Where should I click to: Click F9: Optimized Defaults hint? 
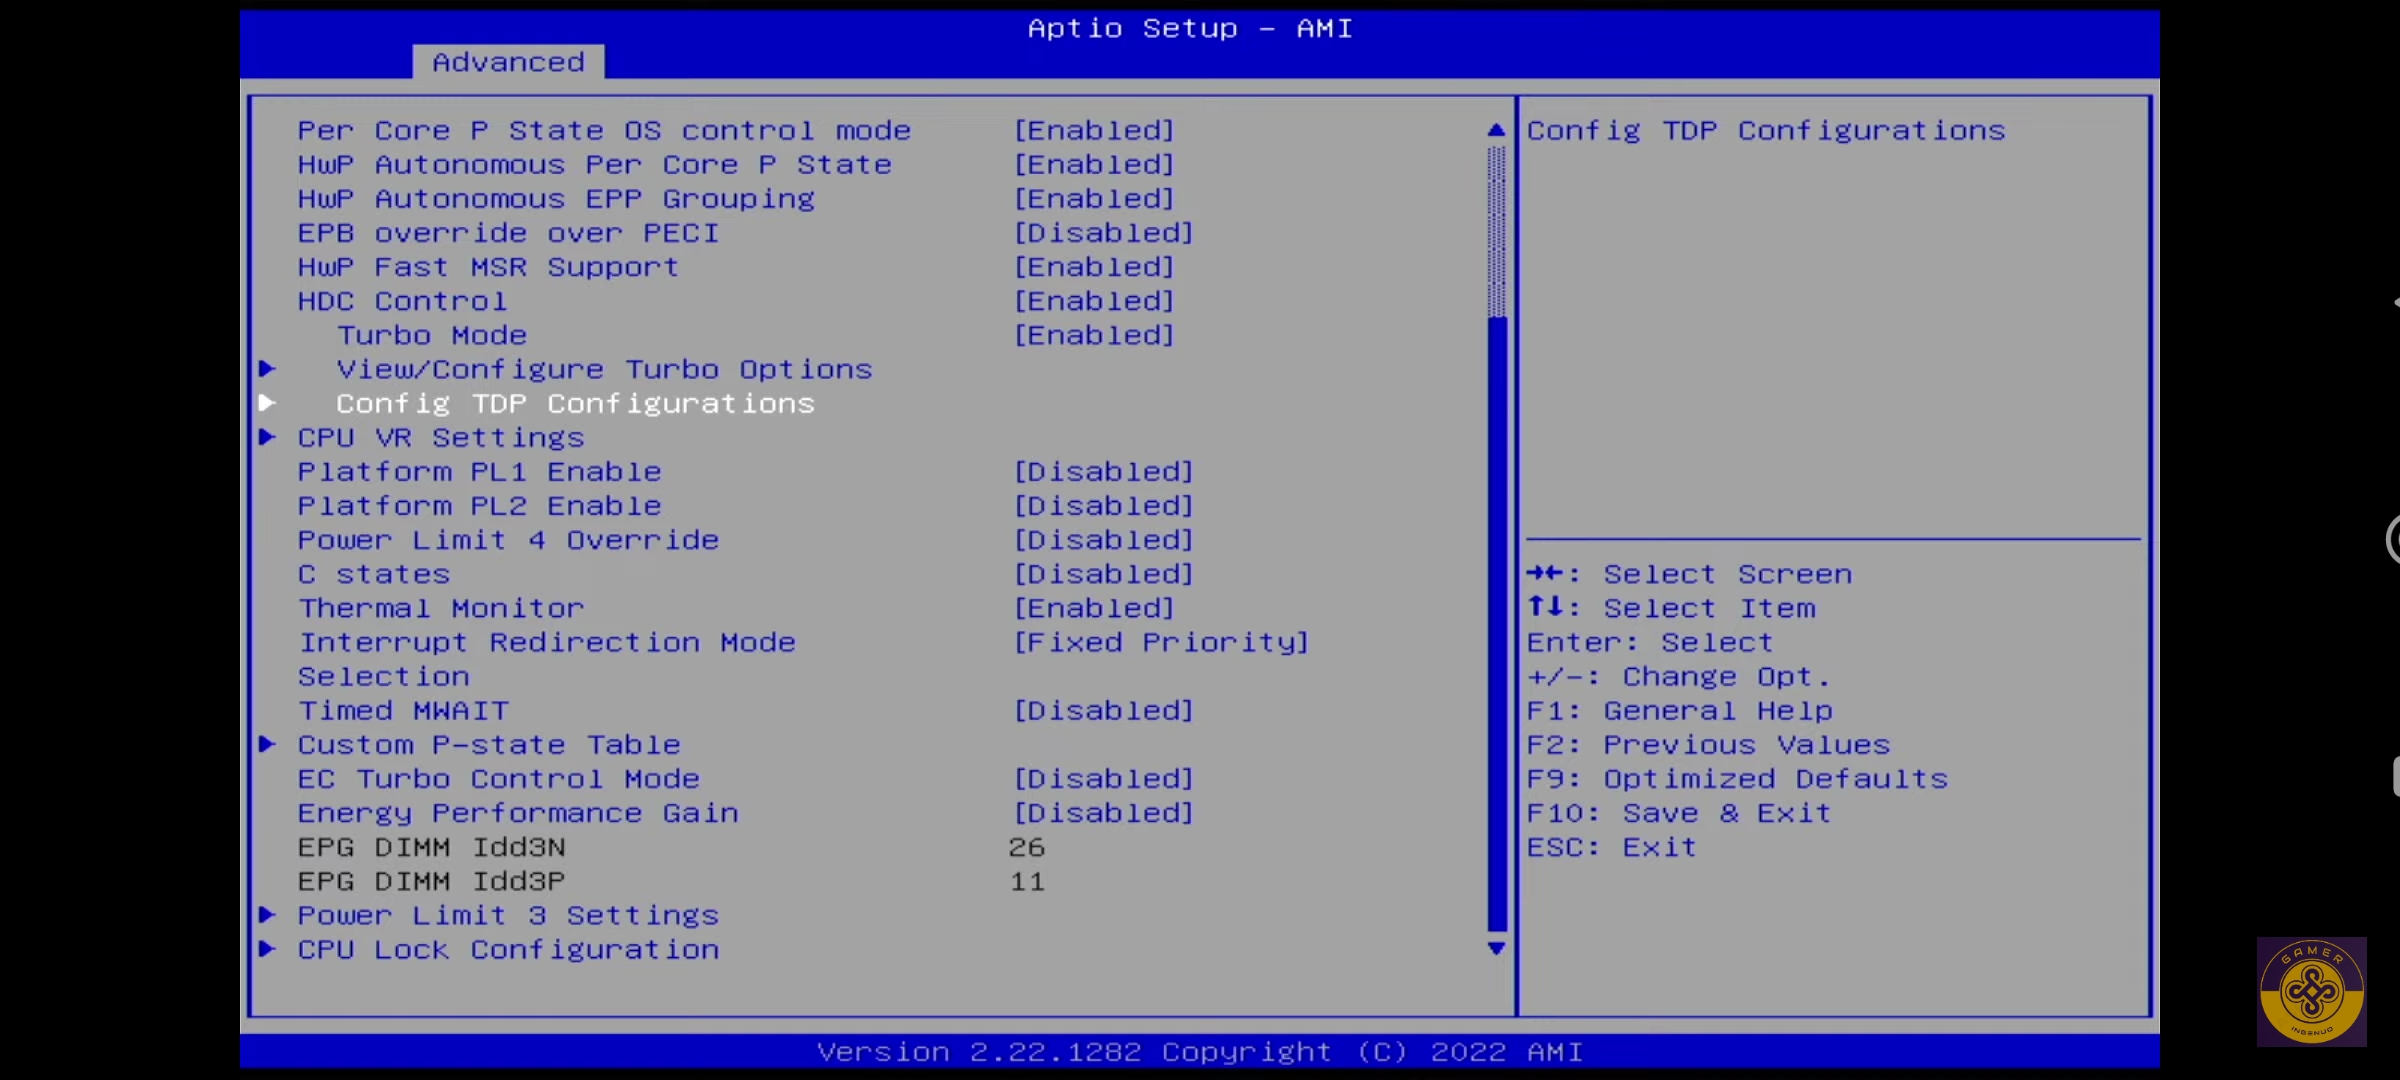pos(1737,779)
